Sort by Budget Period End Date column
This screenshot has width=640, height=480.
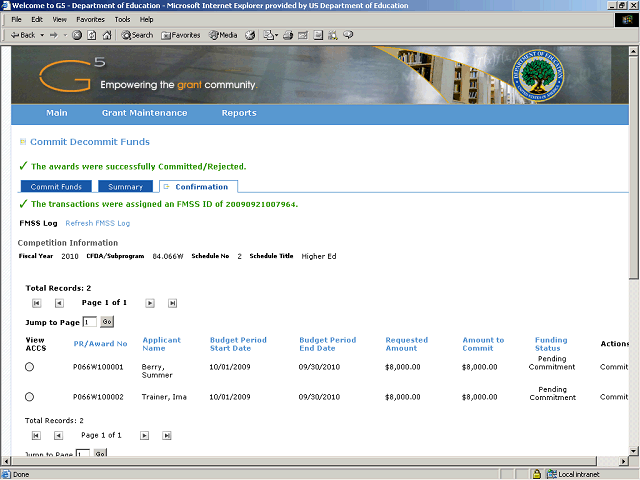tap(327, 344)
